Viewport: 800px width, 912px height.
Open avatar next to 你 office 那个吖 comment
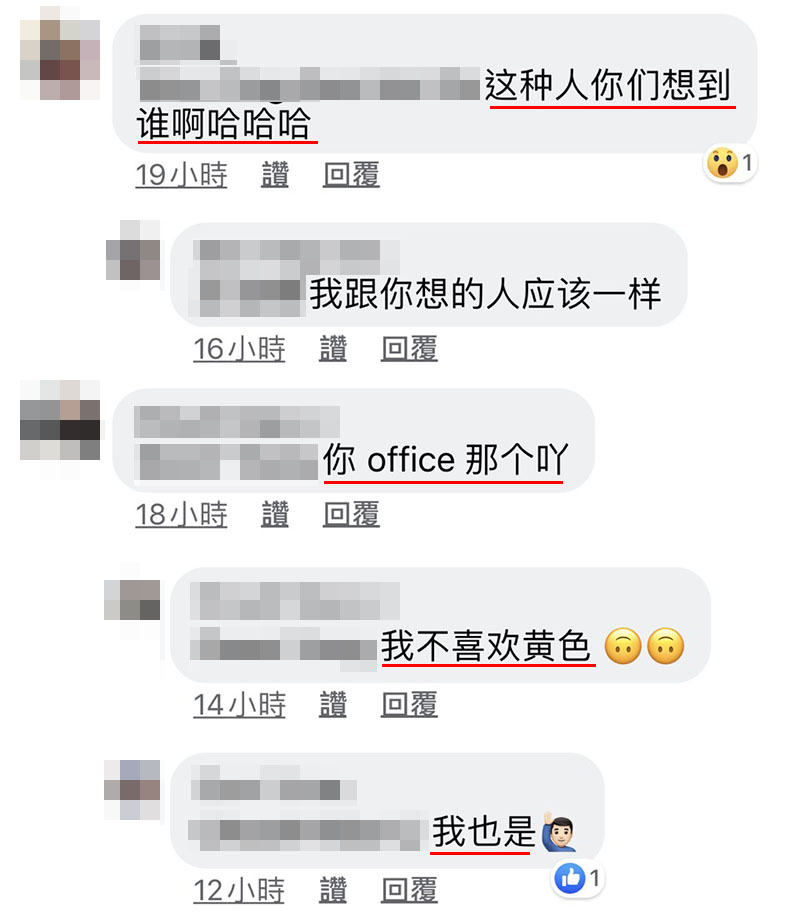click(x=60, y=421)
